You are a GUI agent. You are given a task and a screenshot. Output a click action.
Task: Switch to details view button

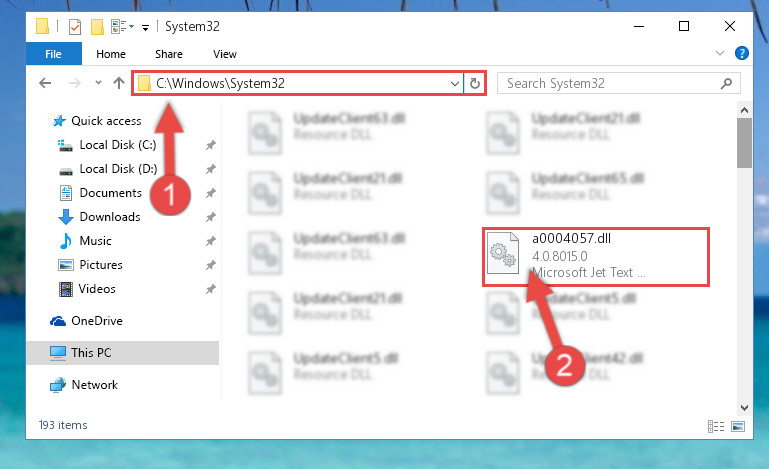tap(716, 426)
